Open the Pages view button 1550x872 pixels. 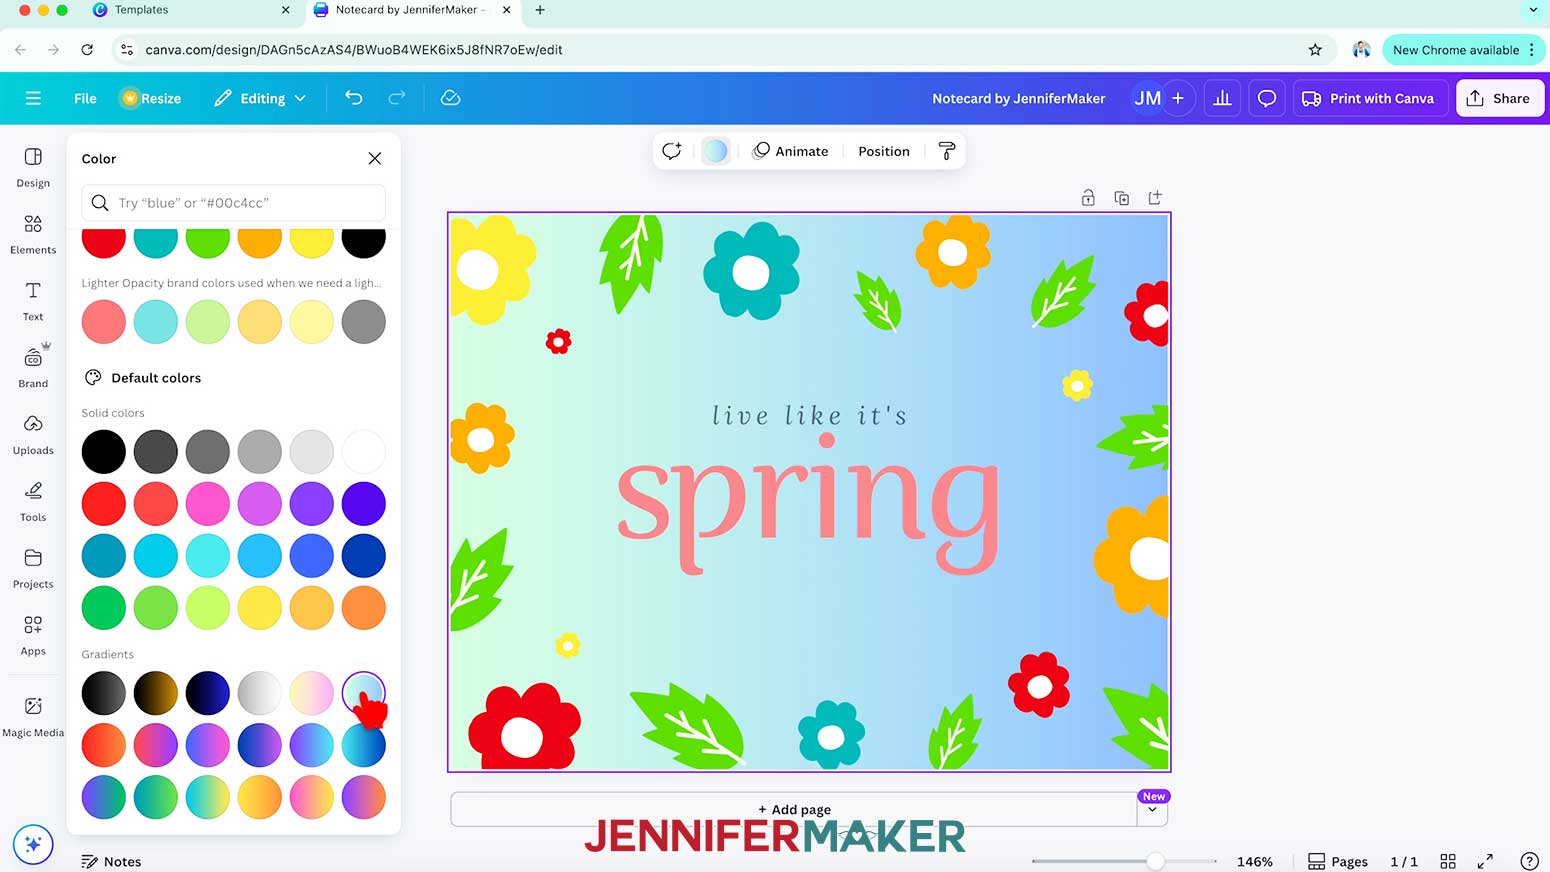click(1338, 861)
